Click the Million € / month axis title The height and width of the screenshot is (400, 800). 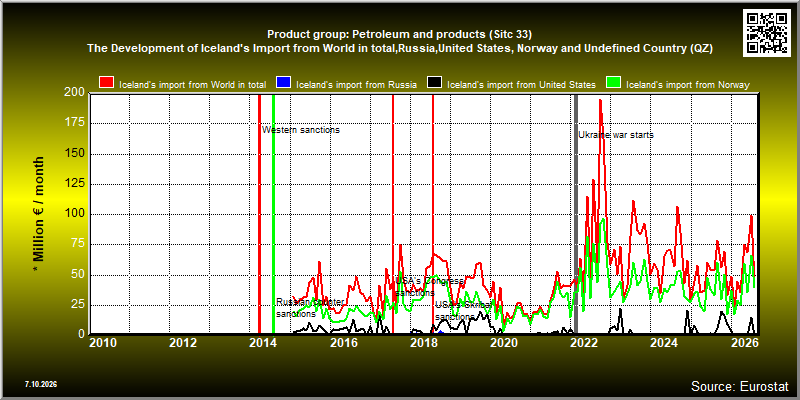click(x=39, y=214)
